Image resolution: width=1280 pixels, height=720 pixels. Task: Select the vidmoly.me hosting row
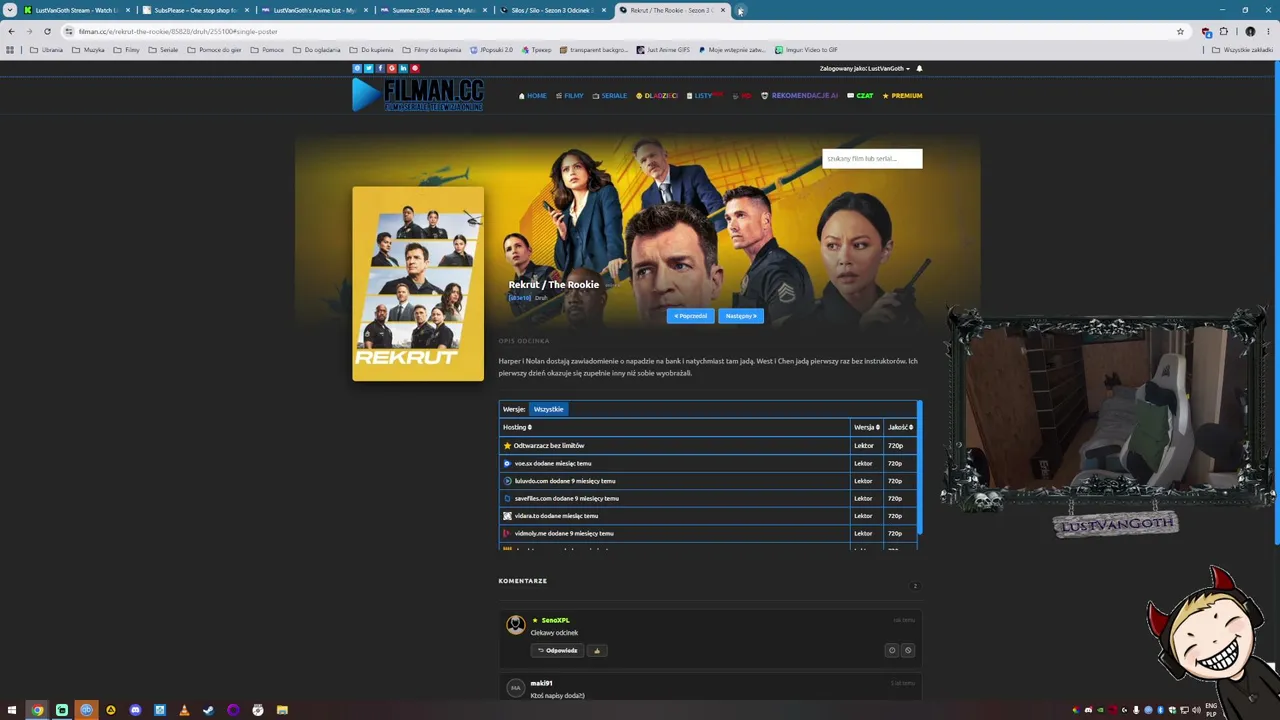pos(708,533)
